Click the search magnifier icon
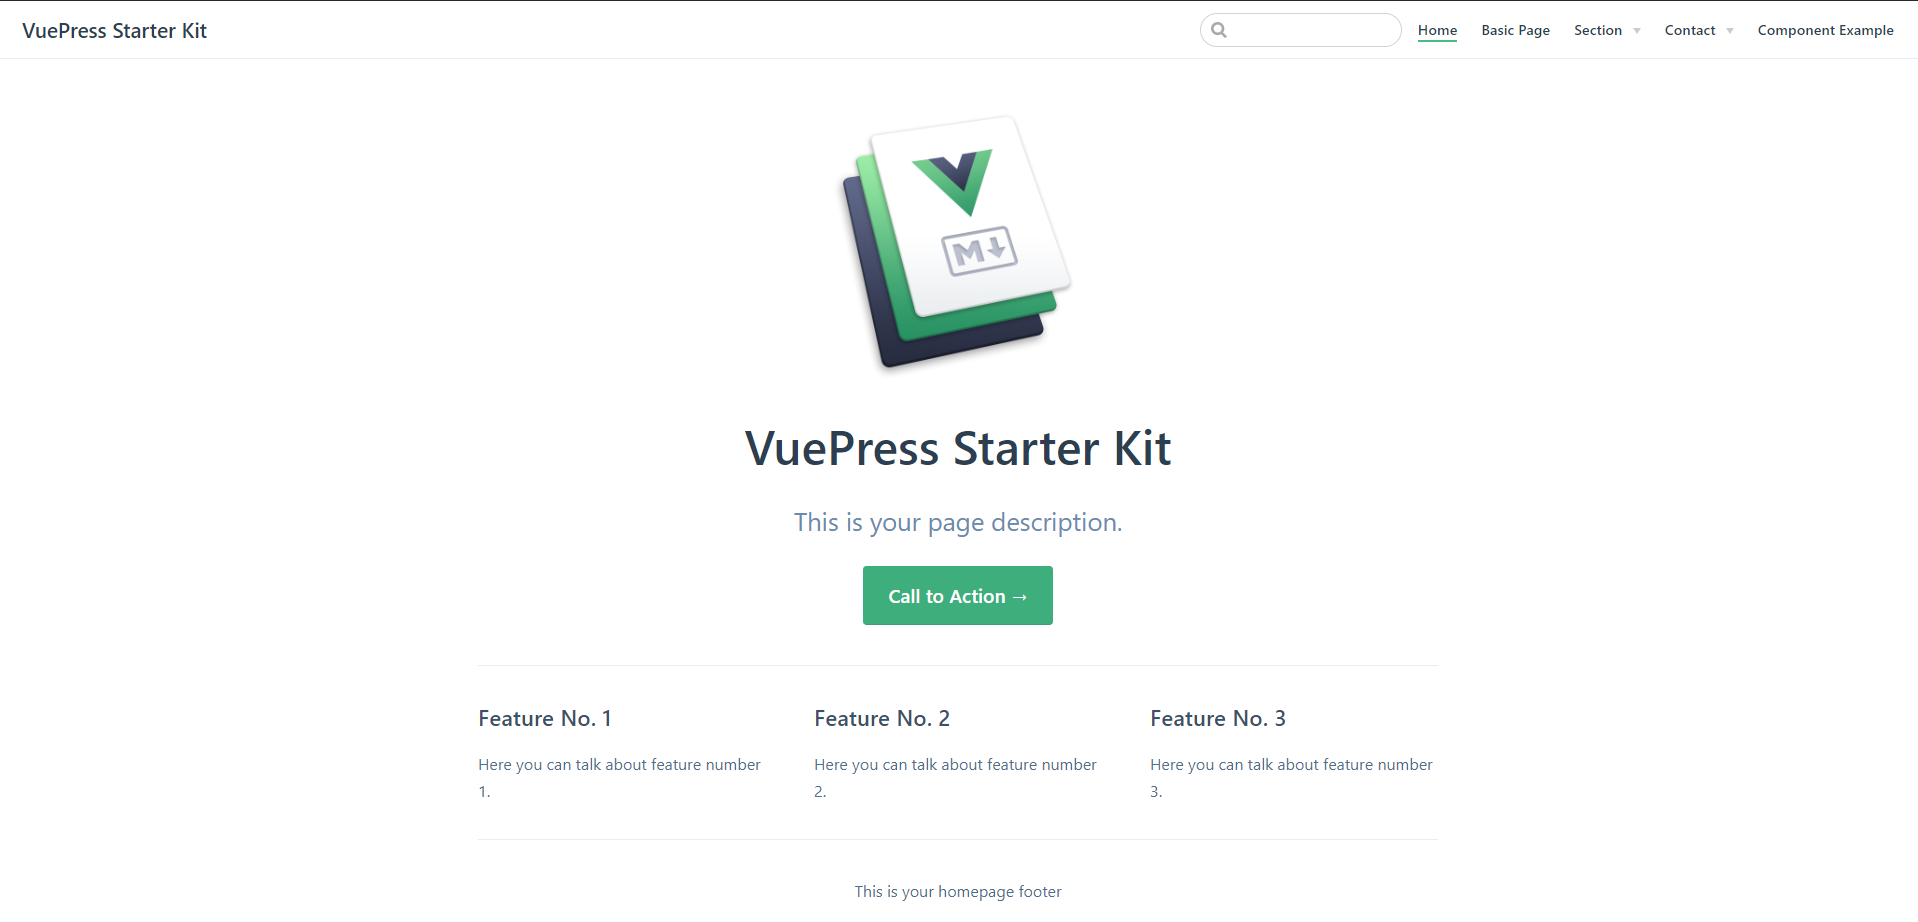Image resolution: width=1918 pixels, height=922 pixels. click(1219, 30)
